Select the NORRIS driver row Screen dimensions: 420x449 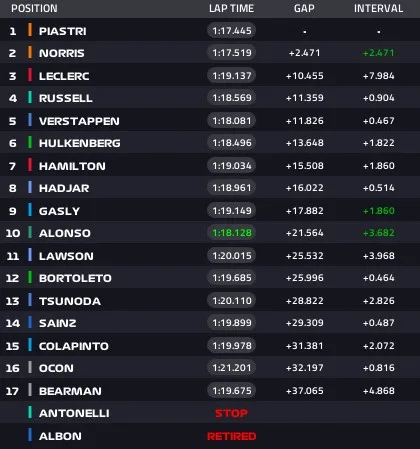(210, 53)
